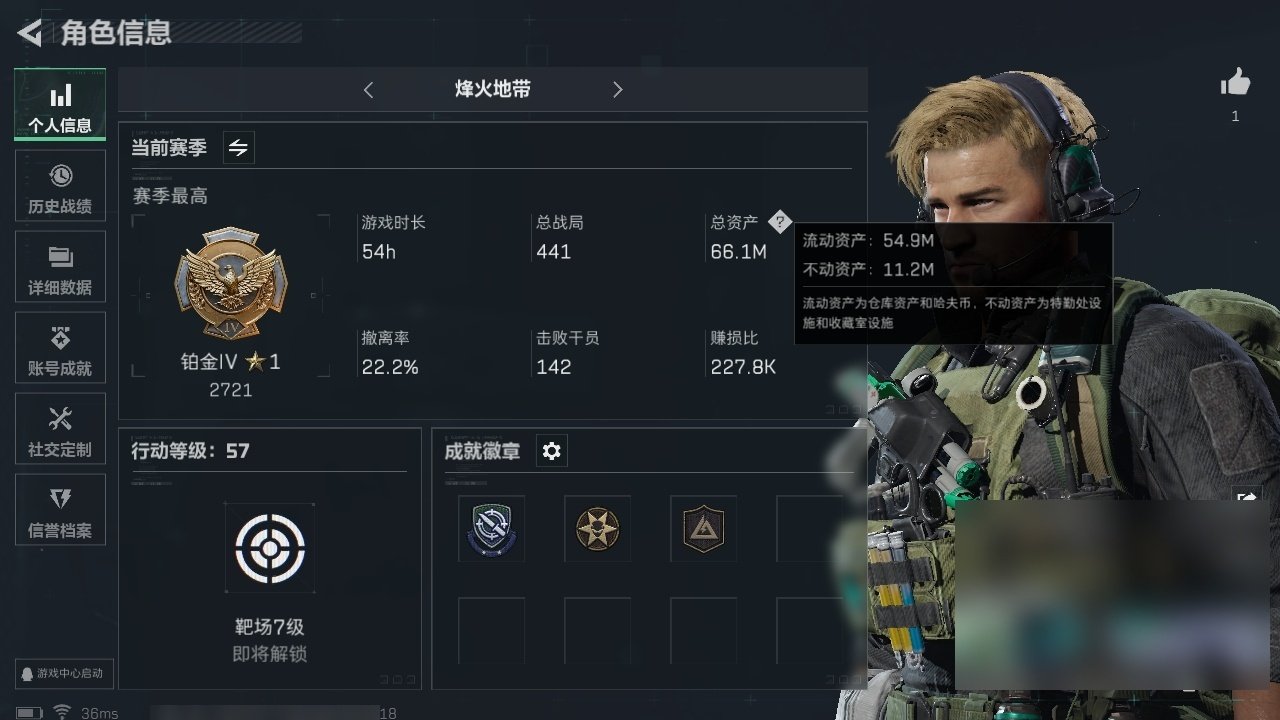This screenshot has height=720, width=1280.
Task: Click the thumbs-up like icon
Action: tap(1235, 83)
